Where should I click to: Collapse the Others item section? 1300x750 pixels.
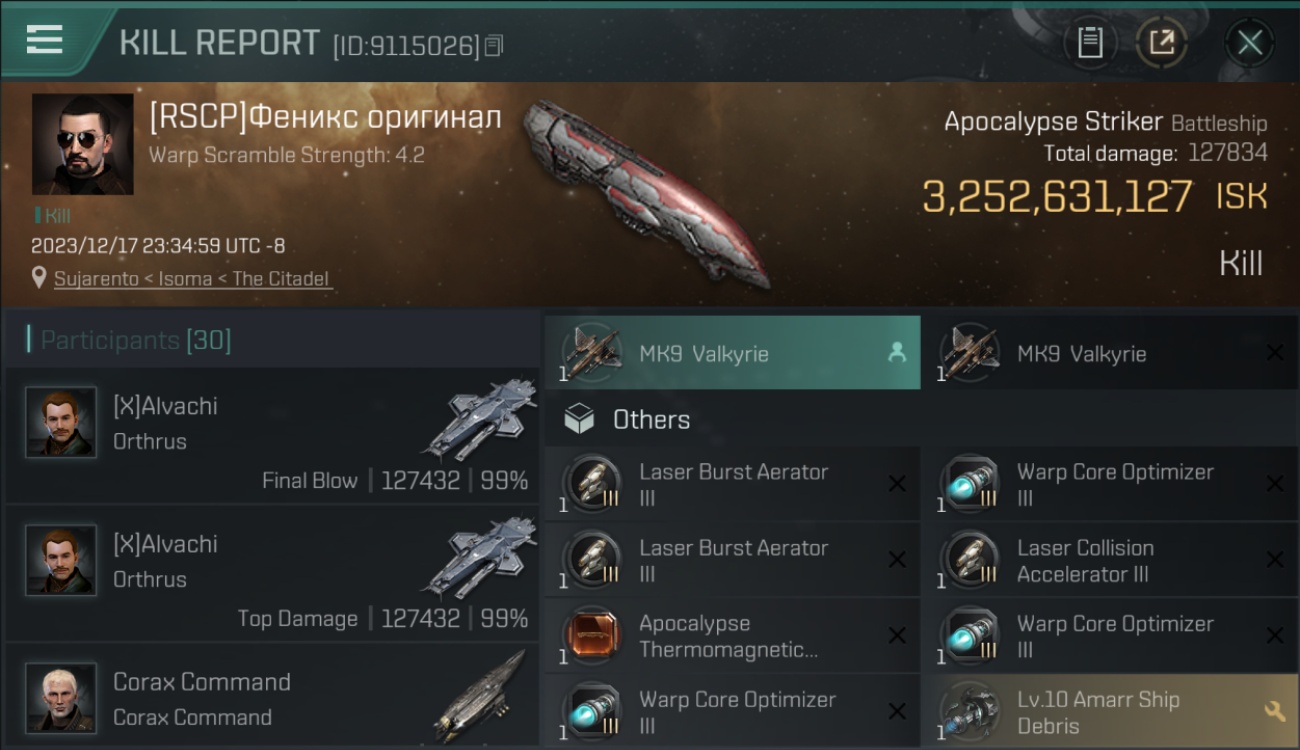tap(920, 419)
